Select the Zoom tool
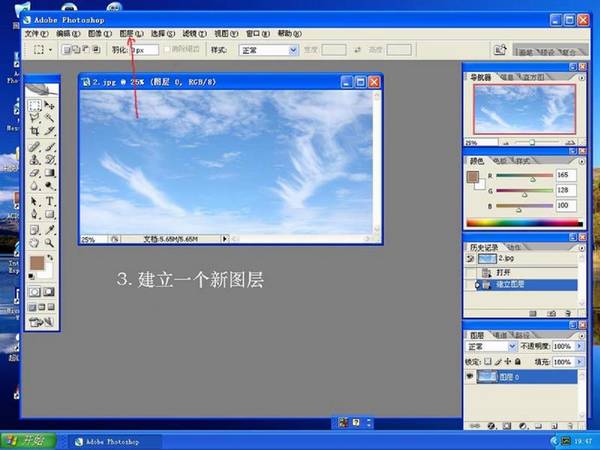The image size is (600, 450). pyautogui.click(x=49, y=243)
